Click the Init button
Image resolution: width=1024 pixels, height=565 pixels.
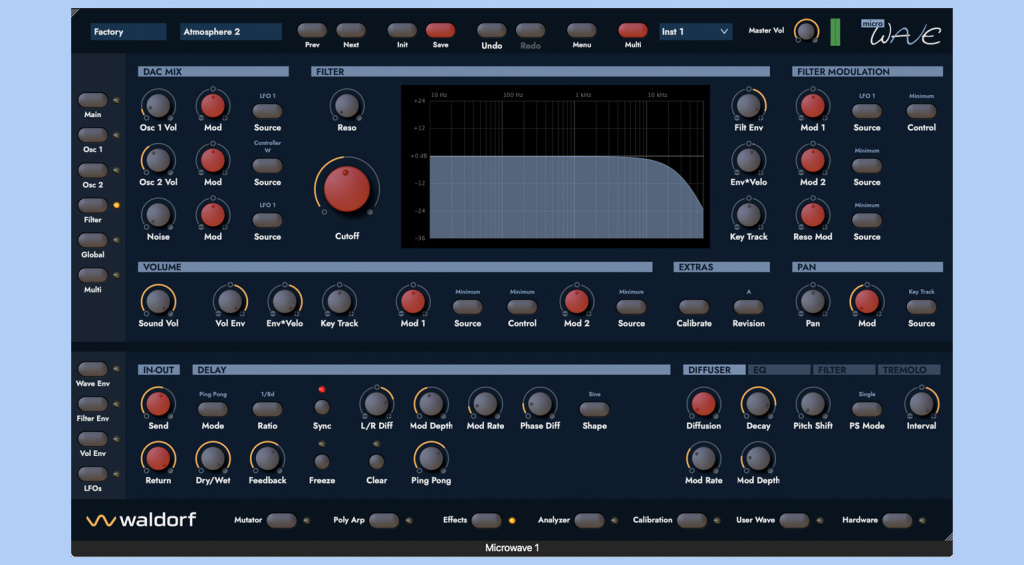(402, 30)
